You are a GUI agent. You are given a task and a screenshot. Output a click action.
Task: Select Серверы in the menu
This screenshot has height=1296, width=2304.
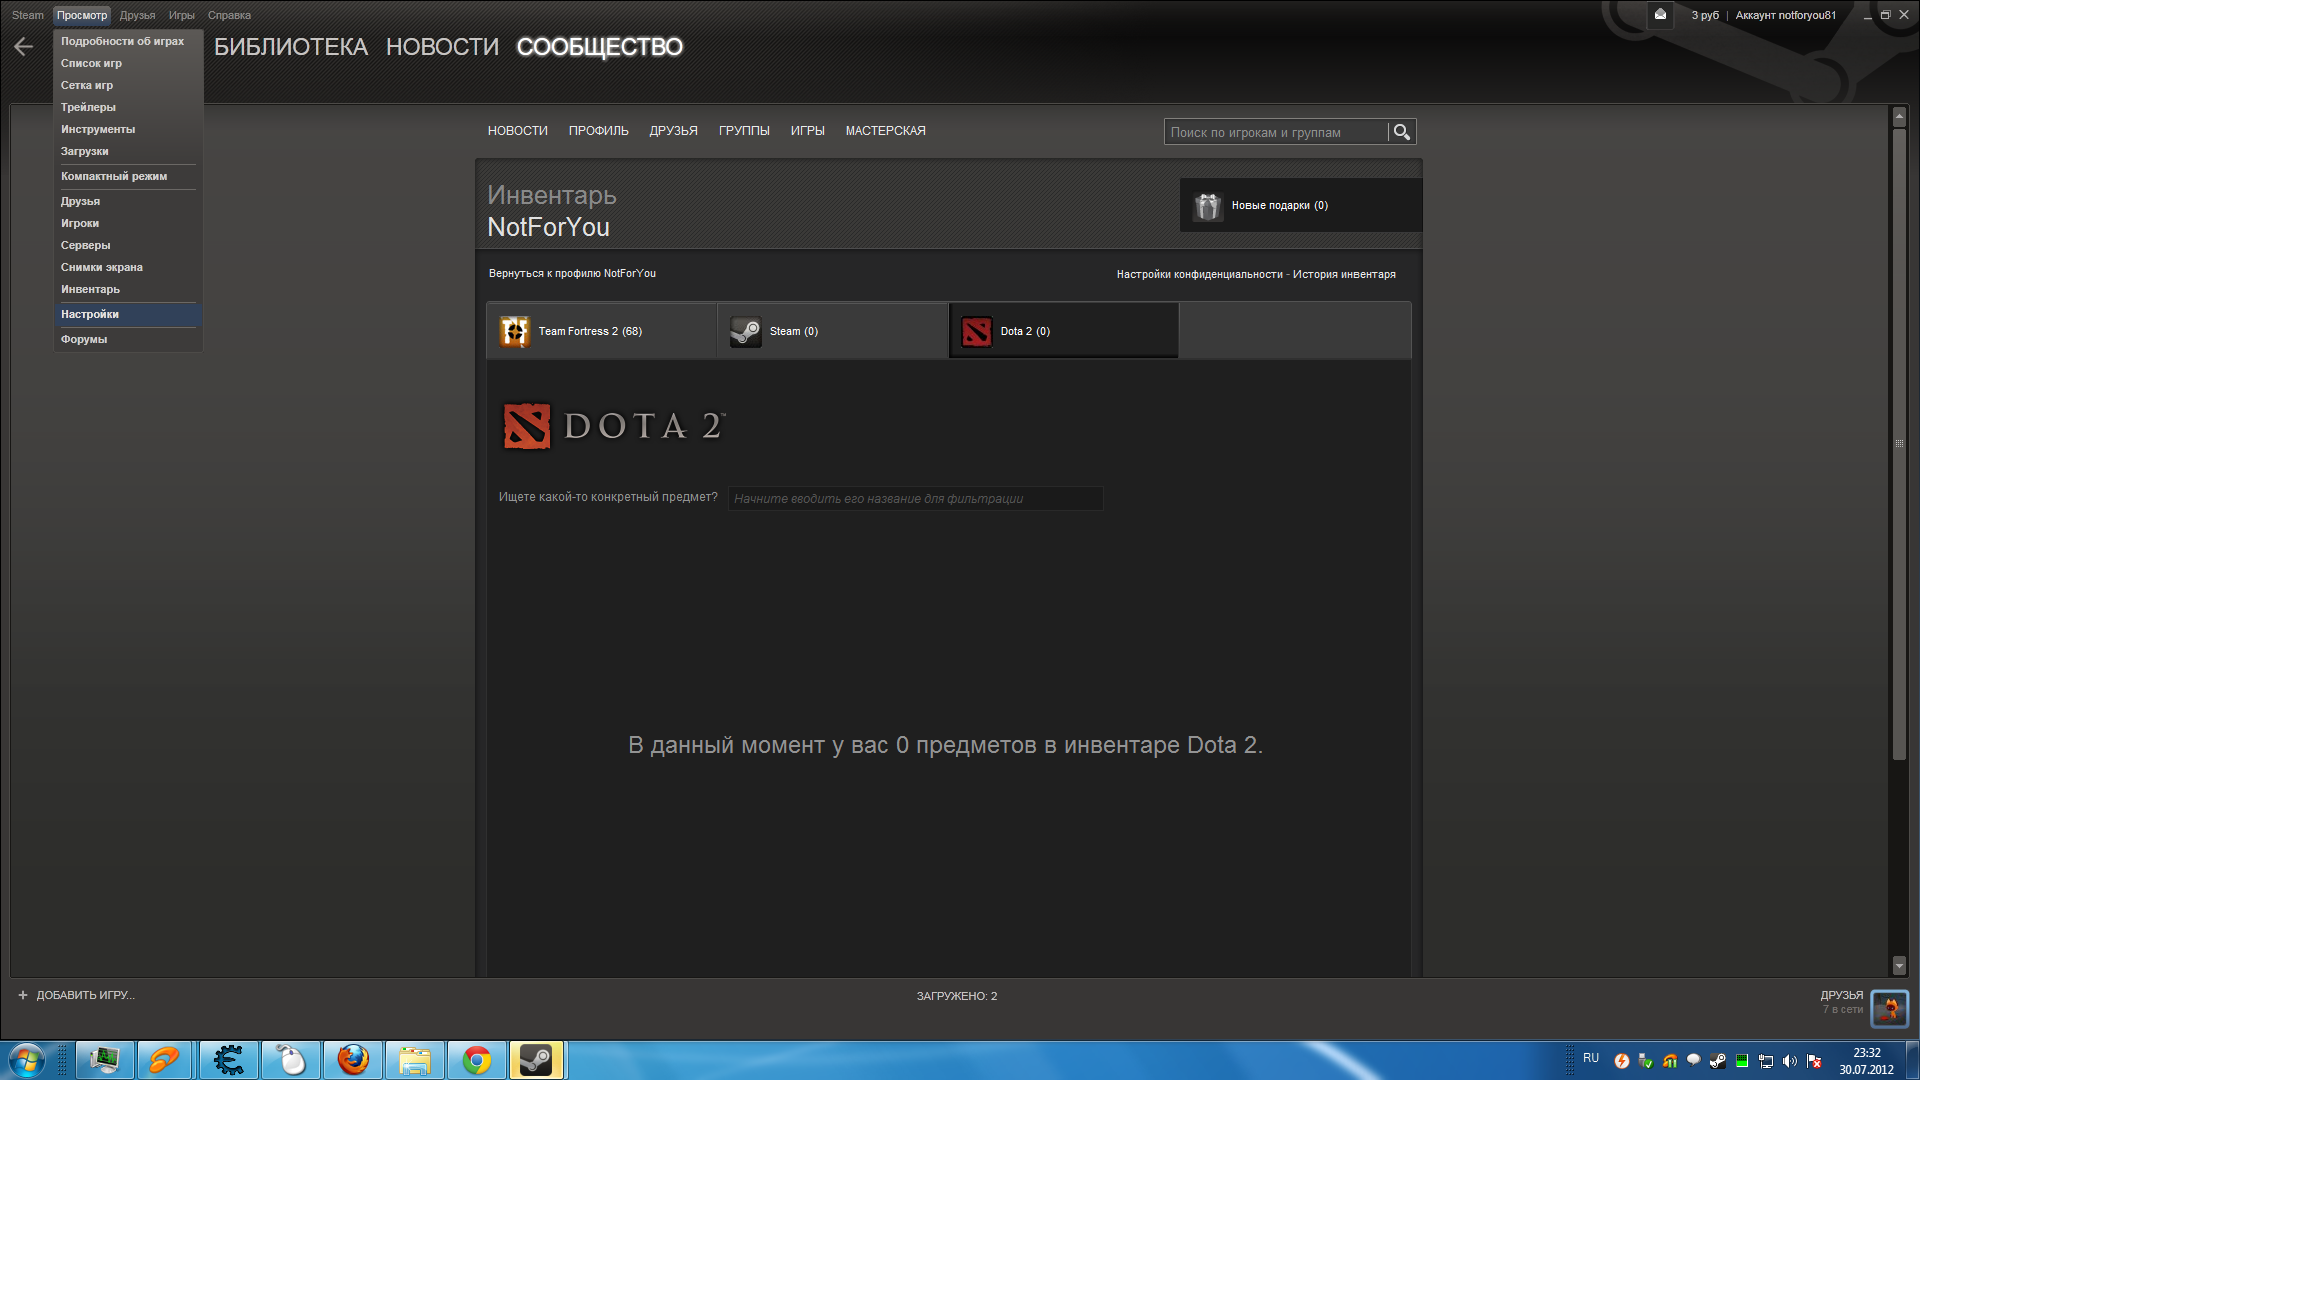(128, 245)
